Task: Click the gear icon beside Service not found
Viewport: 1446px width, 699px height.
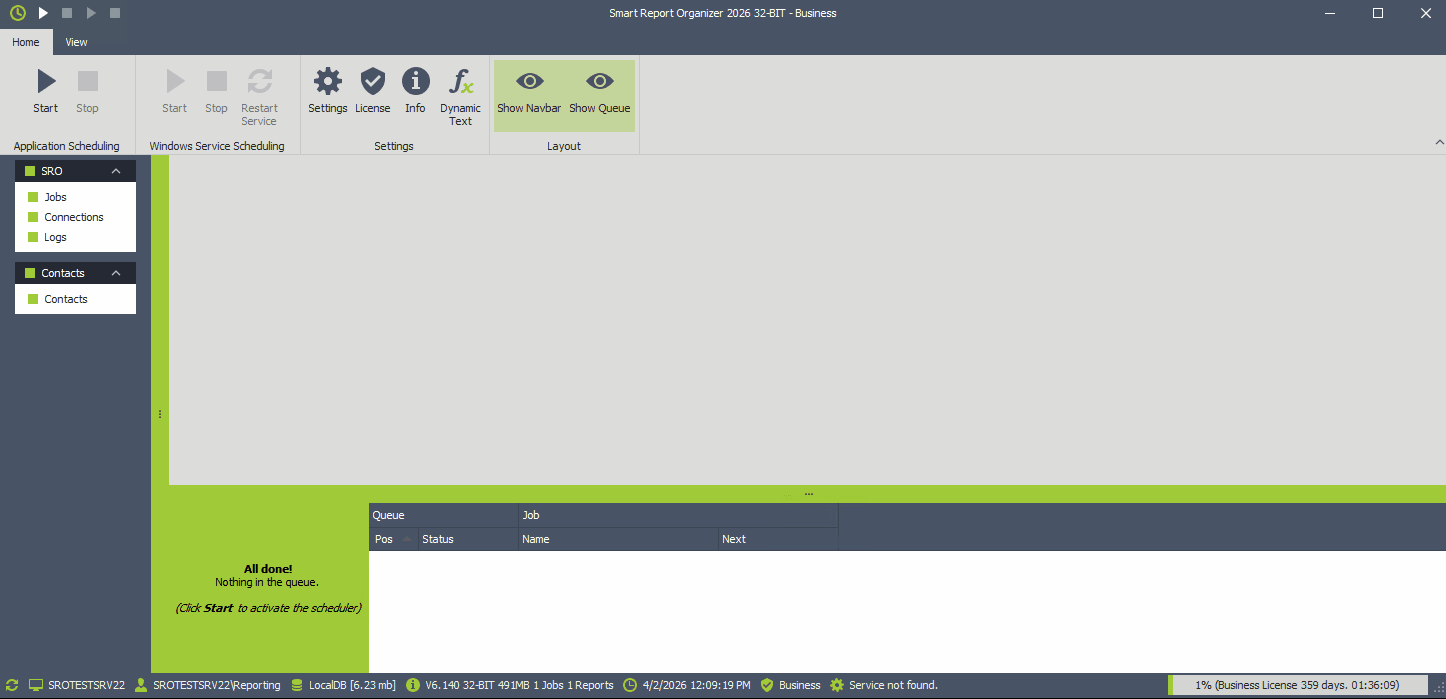Action: (837, 685)
